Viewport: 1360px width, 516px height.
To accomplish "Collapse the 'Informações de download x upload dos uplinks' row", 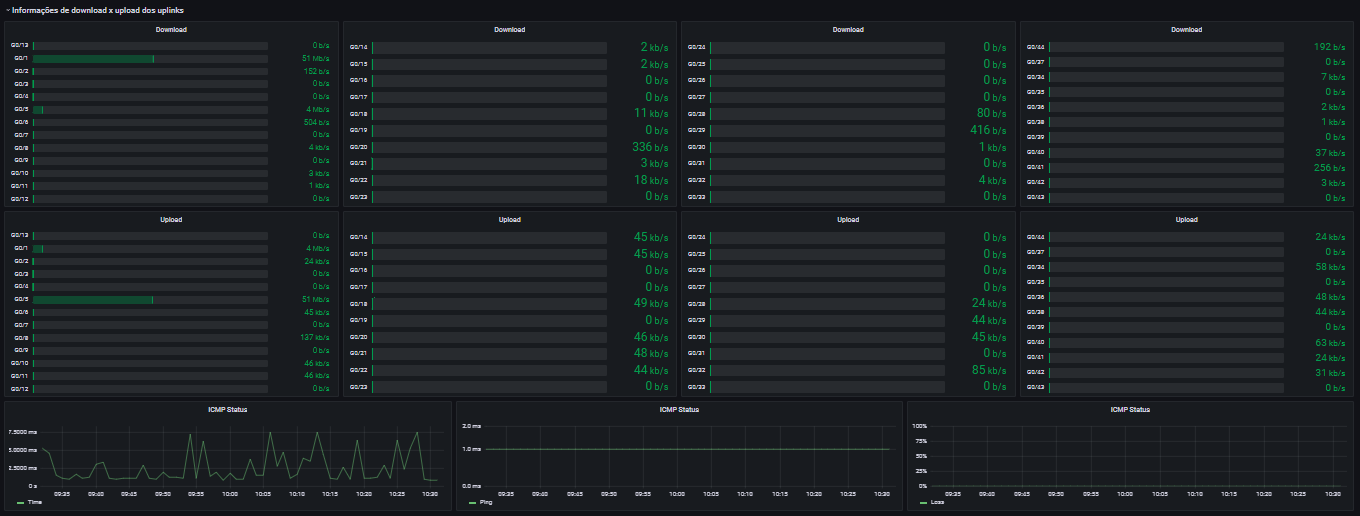I will (96, 10).
